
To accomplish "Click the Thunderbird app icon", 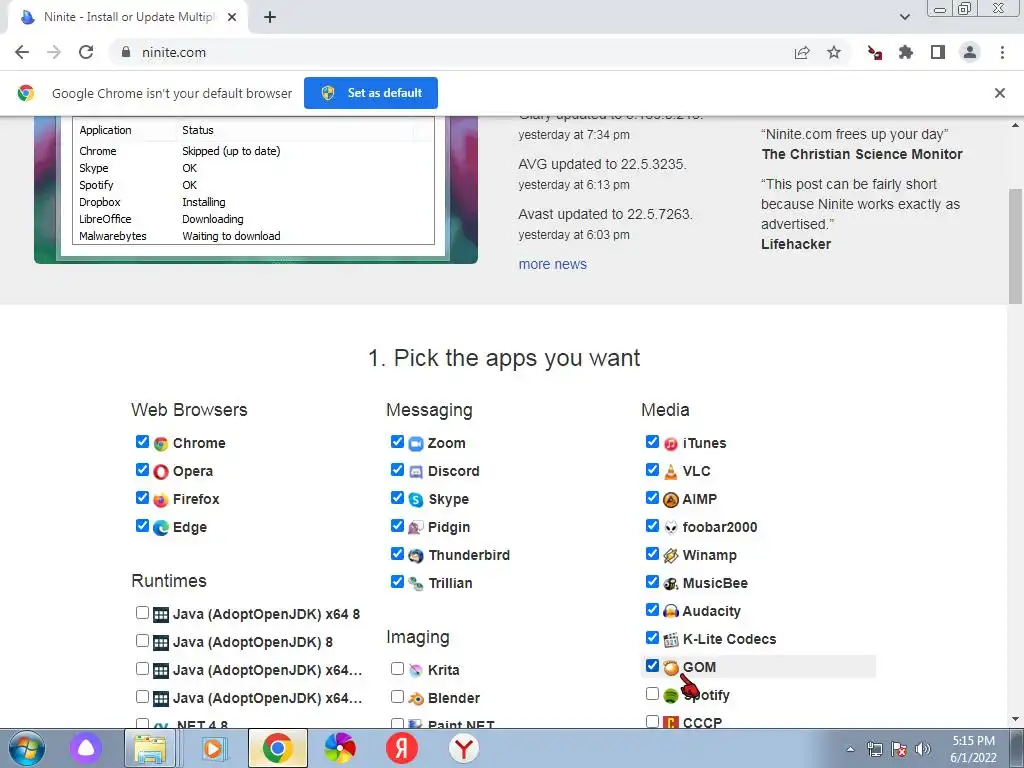I will [x=416, y=556].
